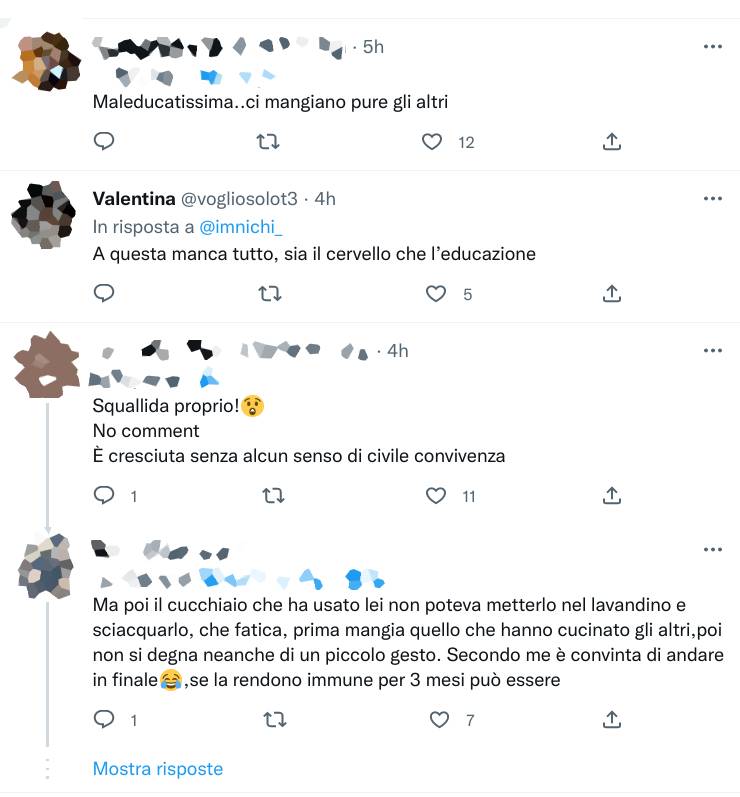Retweet Valentina's tweet about cervello
Viewport: 740px width, 797px height.
pos(269,293)
